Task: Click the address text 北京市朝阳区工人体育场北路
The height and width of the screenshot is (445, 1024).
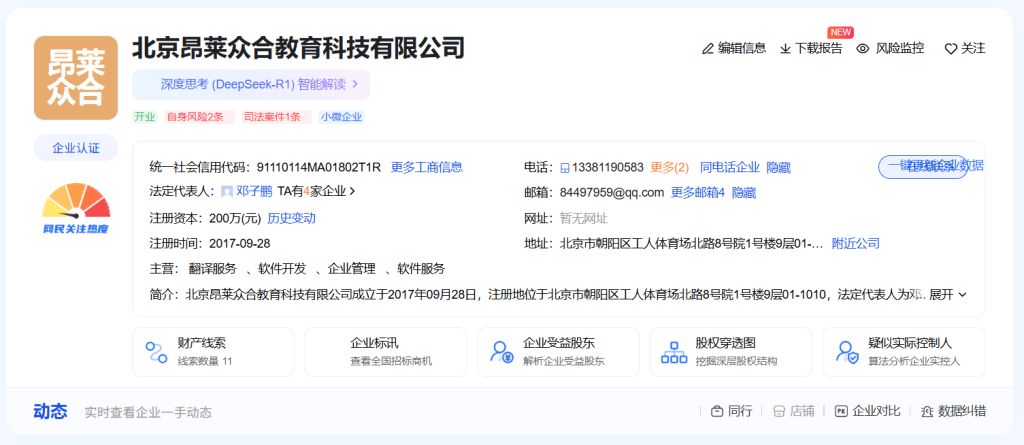Action: (x=692, y=243)
